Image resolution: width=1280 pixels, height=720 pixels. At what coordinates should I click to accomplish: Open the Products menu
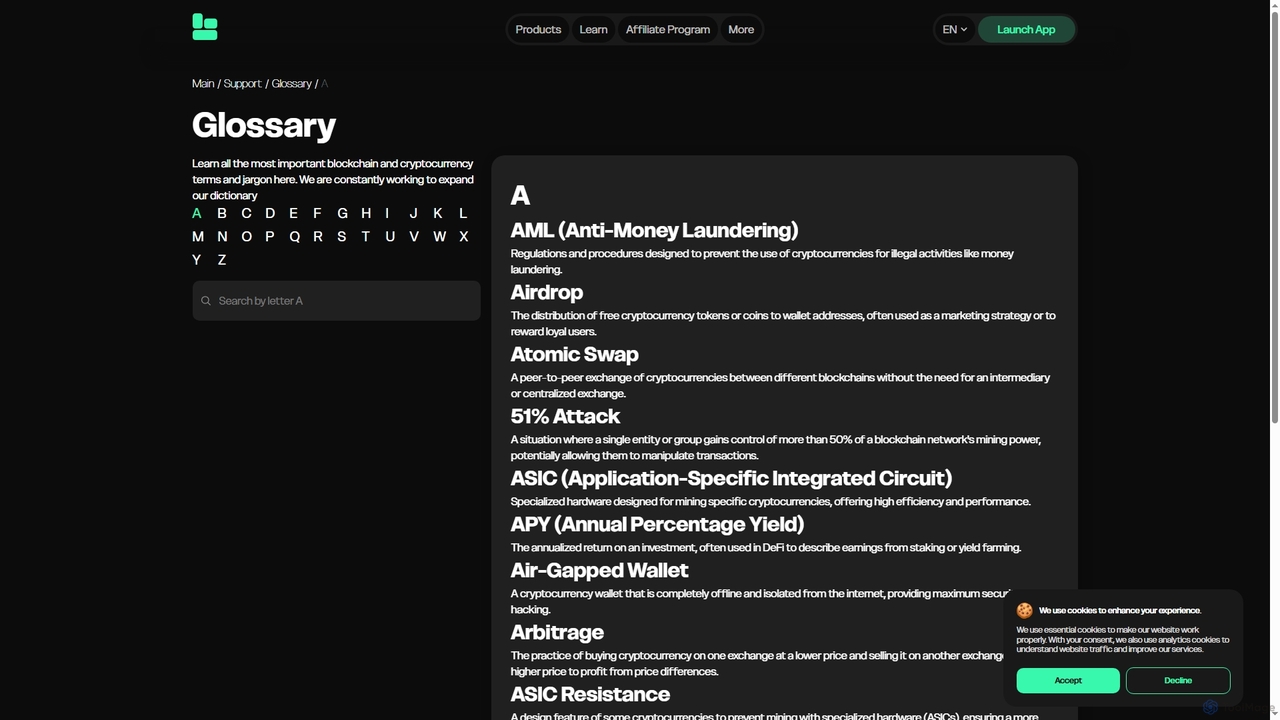538,30
